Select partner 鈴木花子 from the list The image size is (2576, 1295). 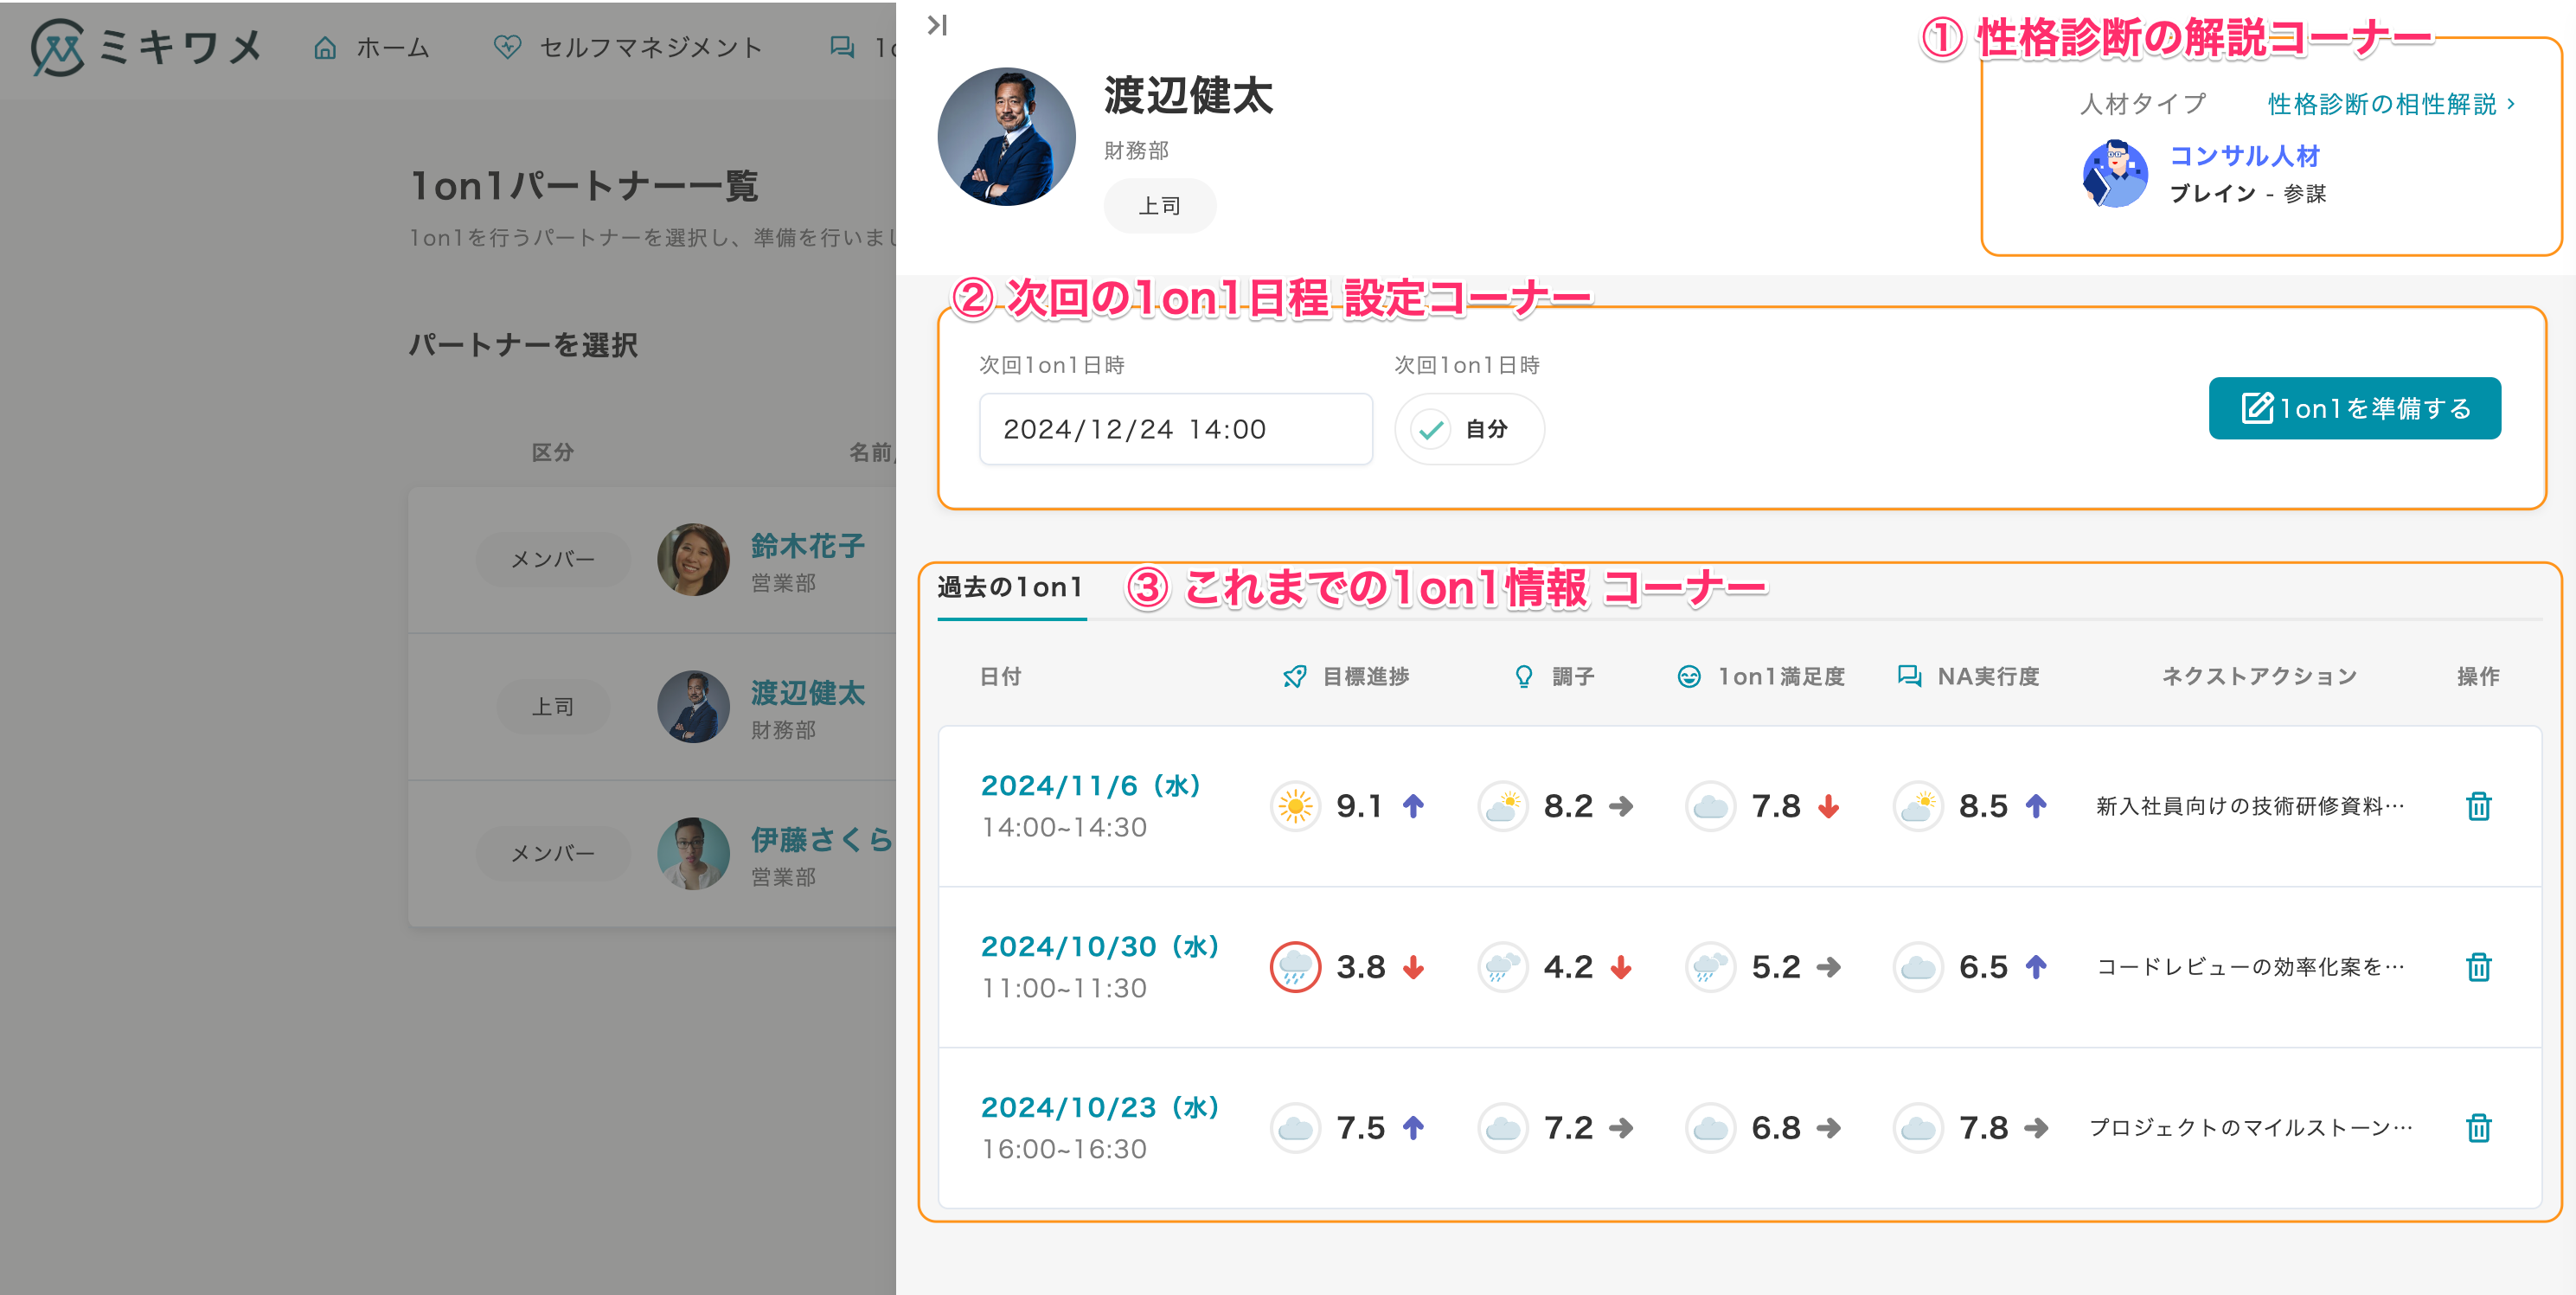point(807,546)
